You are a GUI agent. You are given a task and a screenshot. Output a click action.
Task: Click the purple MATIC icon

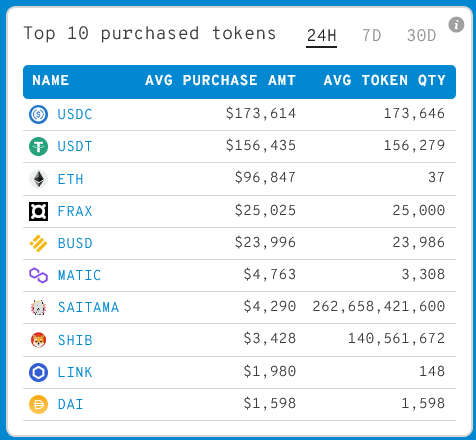pyautogui.click(x=38, y=275)
